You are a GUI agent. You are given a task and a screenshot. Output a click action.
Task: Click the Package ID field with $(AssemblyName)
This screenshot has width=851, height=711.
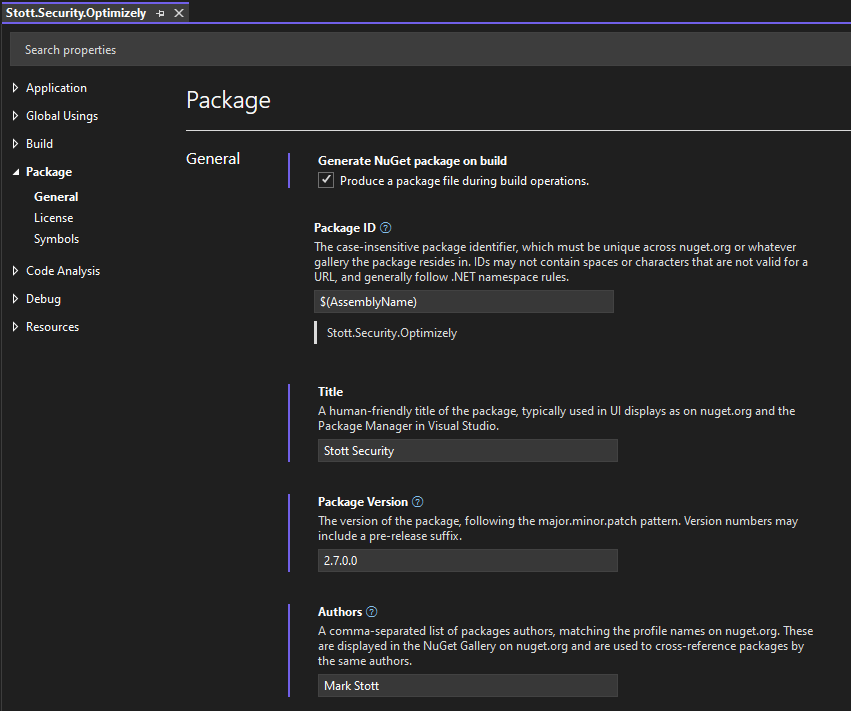click(x=464, y=302)
